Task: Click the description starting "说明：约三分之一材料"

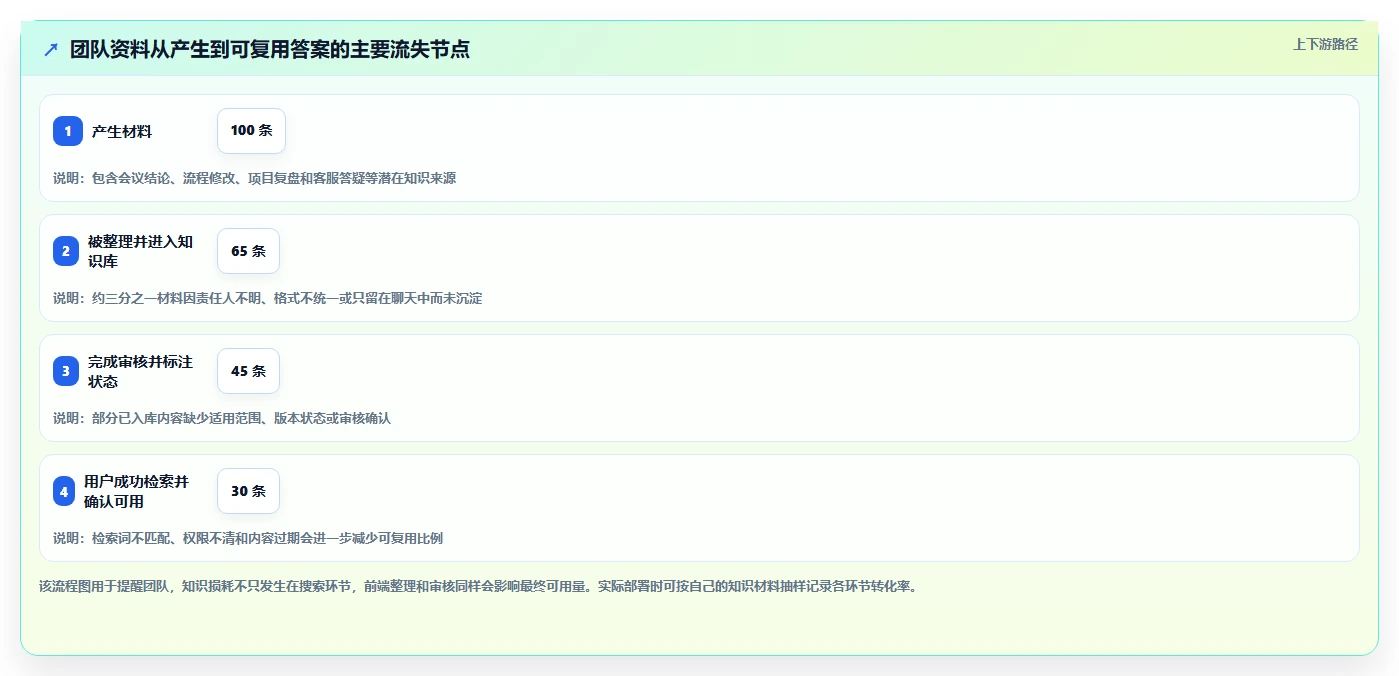Action: (x=267, y=298)
